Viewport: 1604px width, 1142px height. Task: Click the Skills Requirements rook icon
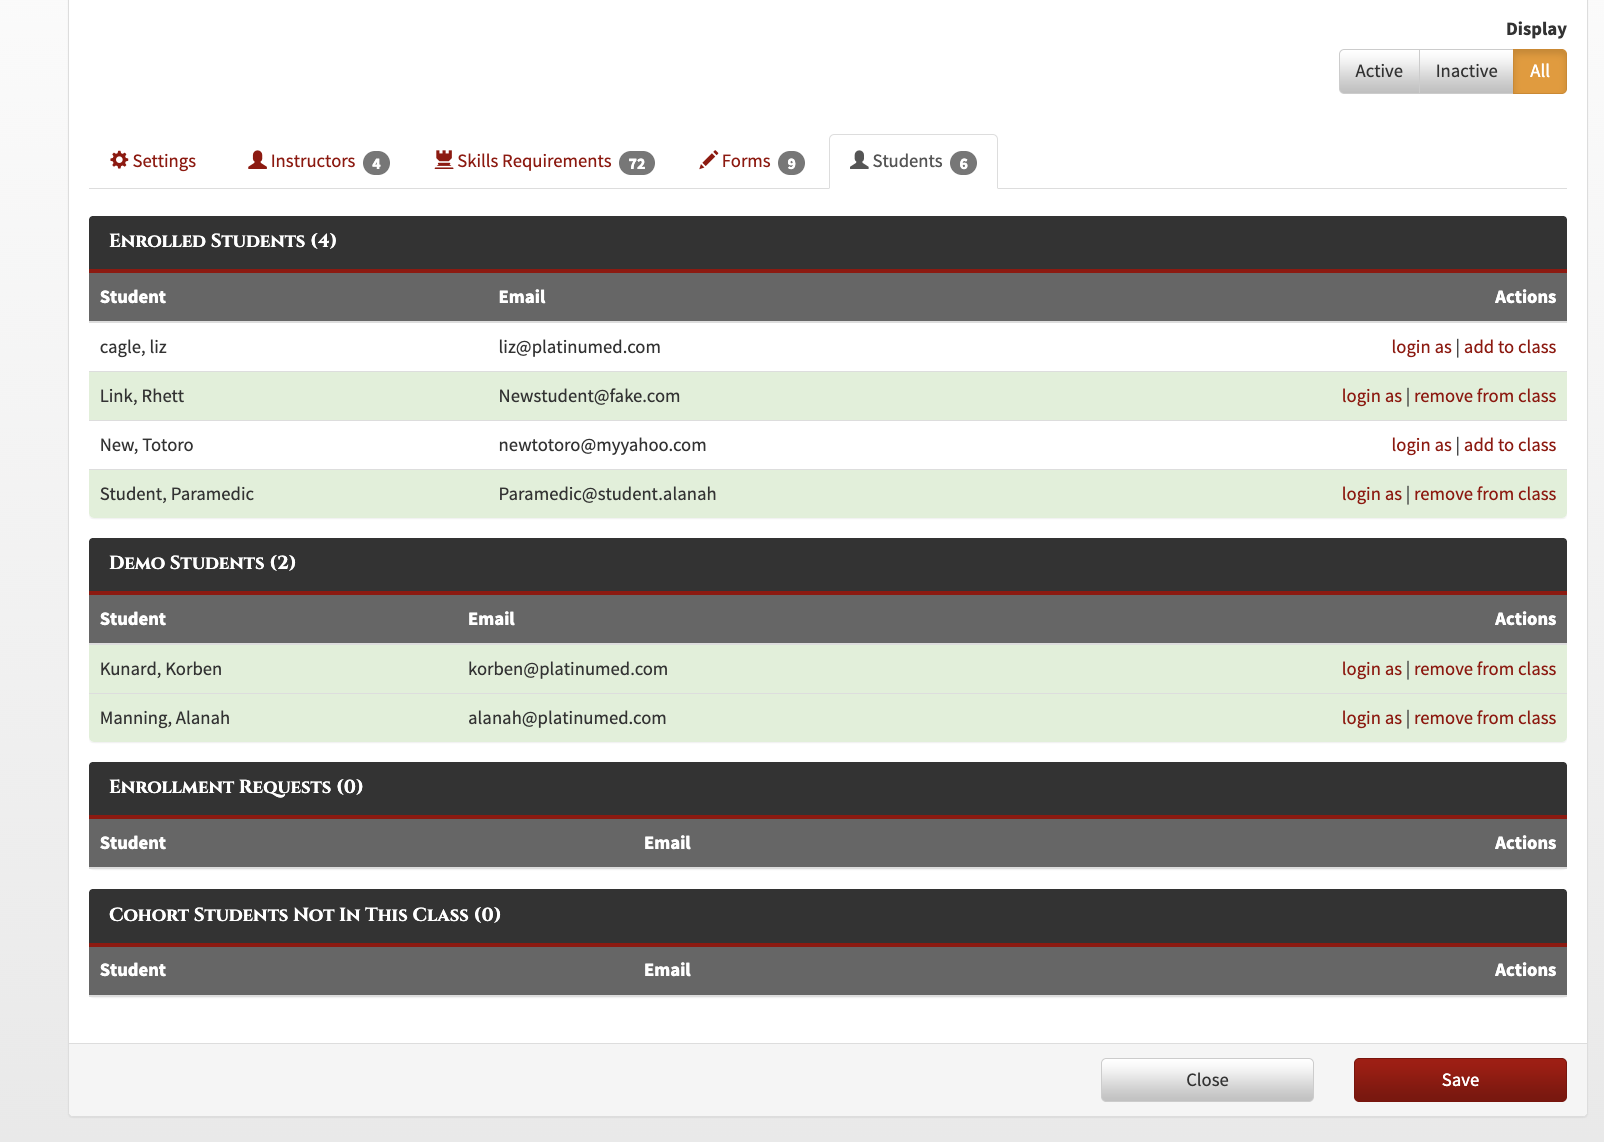(x=444, y=160)
